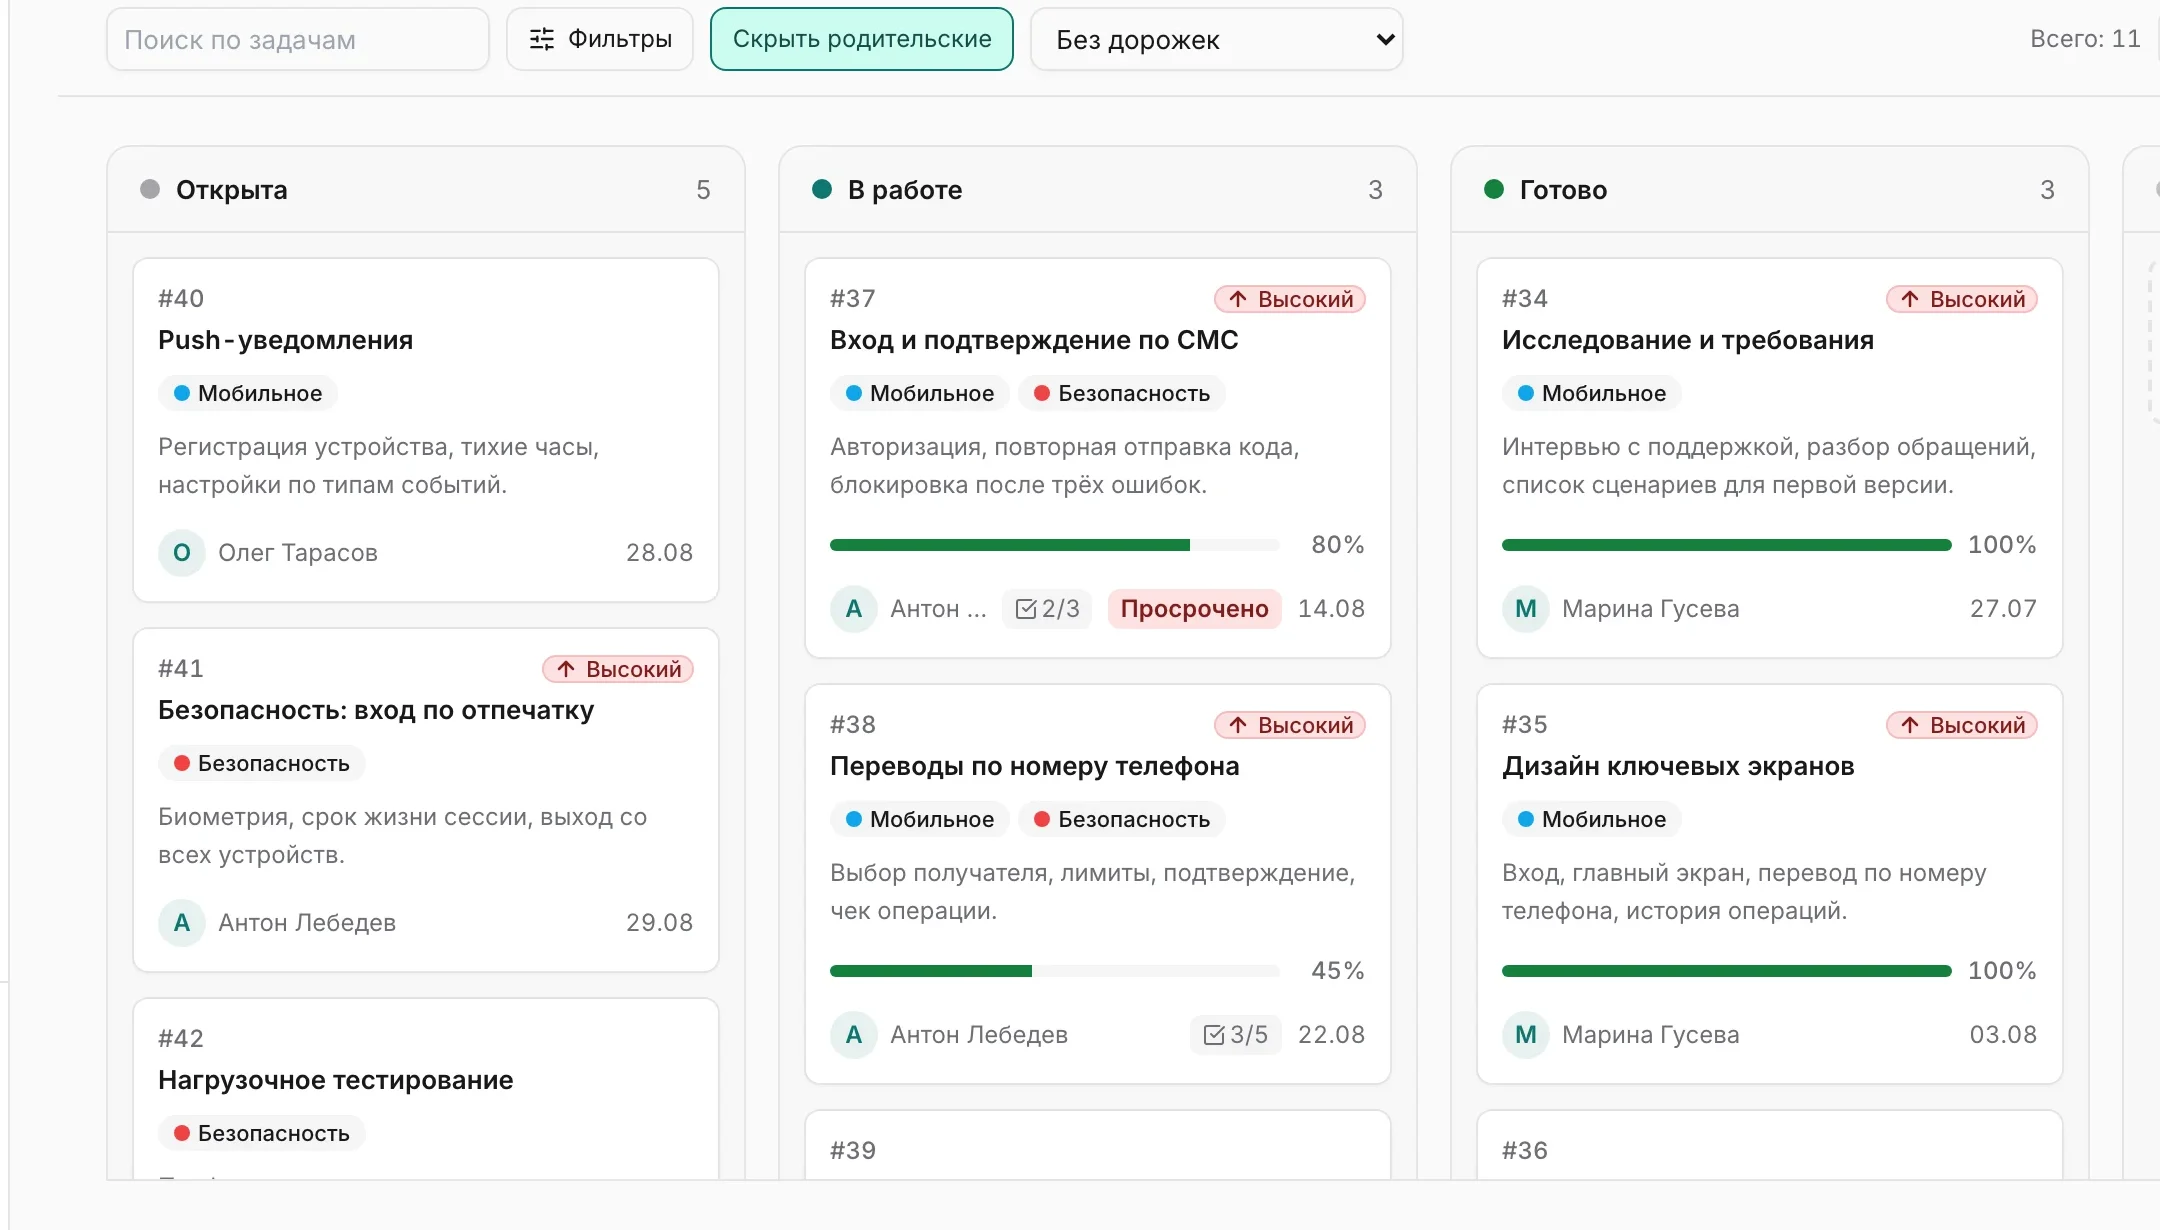Select the Олег Тарасов assignee name
The height and width of the screenshot is (1230, 2160).
click(298, 552)
